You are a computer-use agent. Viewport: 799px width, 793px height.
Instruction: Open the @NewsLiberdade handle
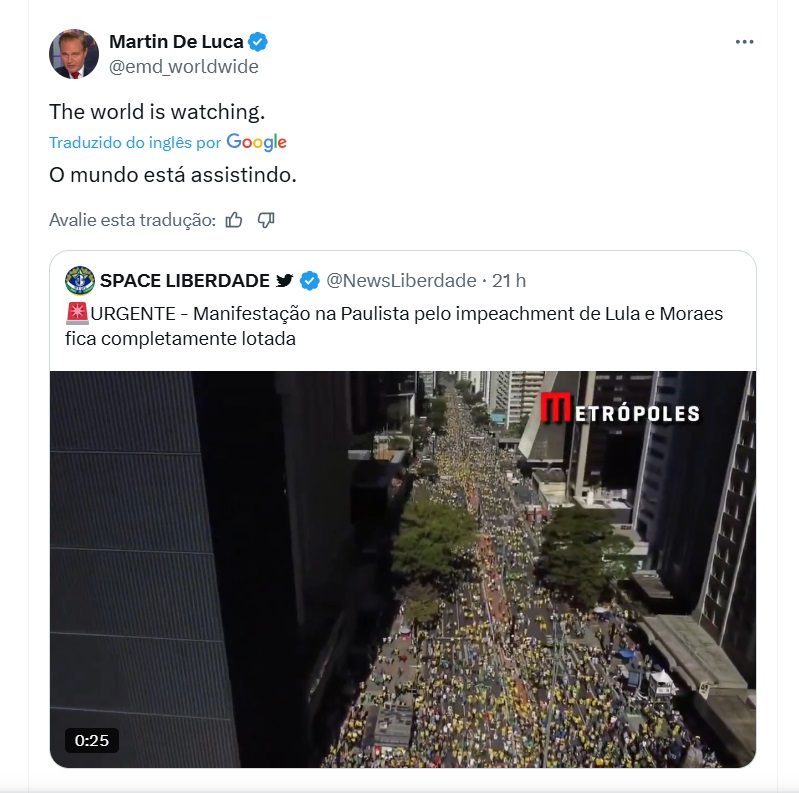[x=402, y=280]
